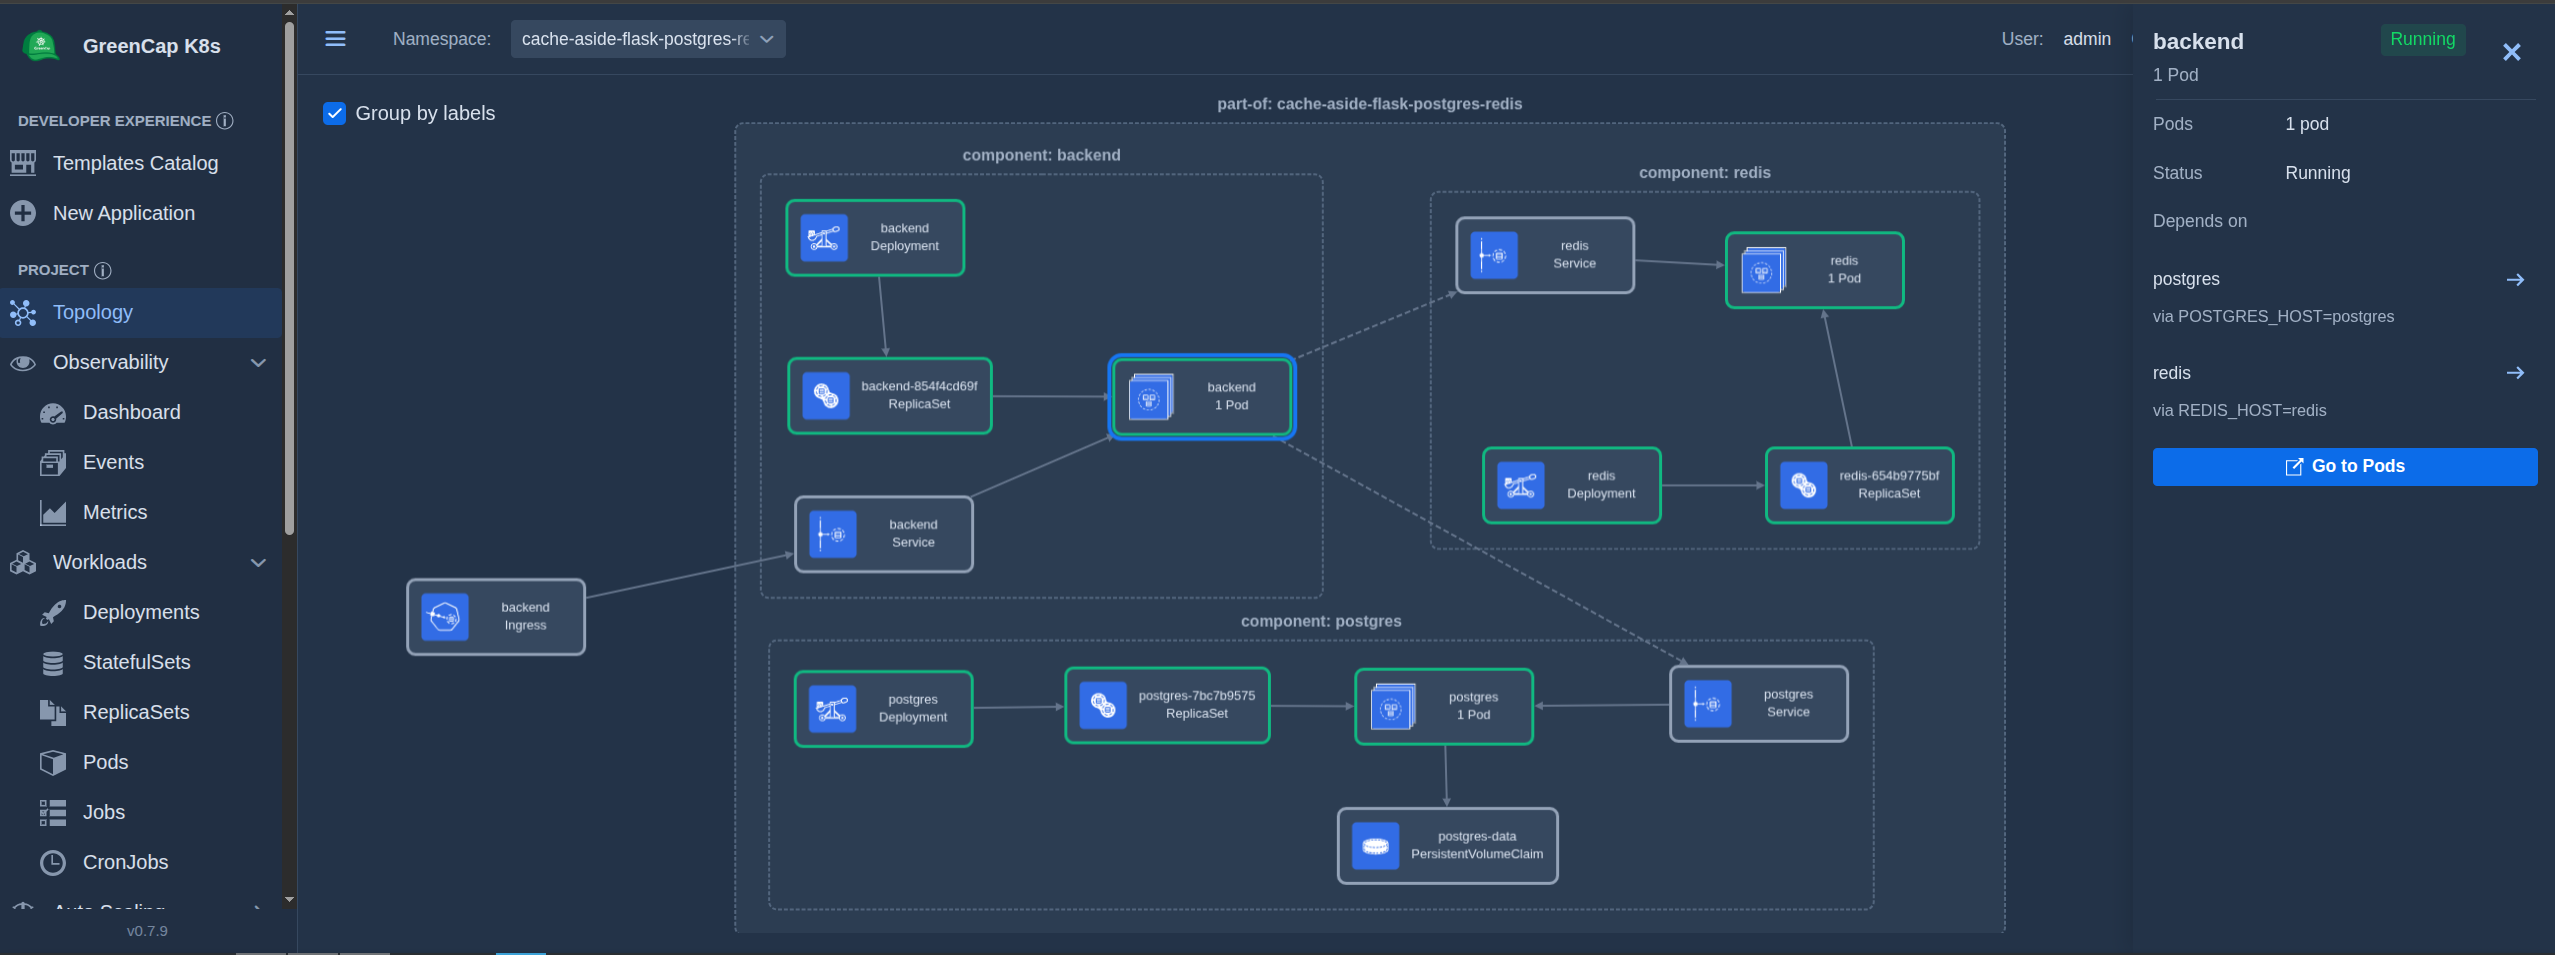Select the postgres 1 Pod icon
This screenshot has width=2555, height=955.
tap(1392, 707)
